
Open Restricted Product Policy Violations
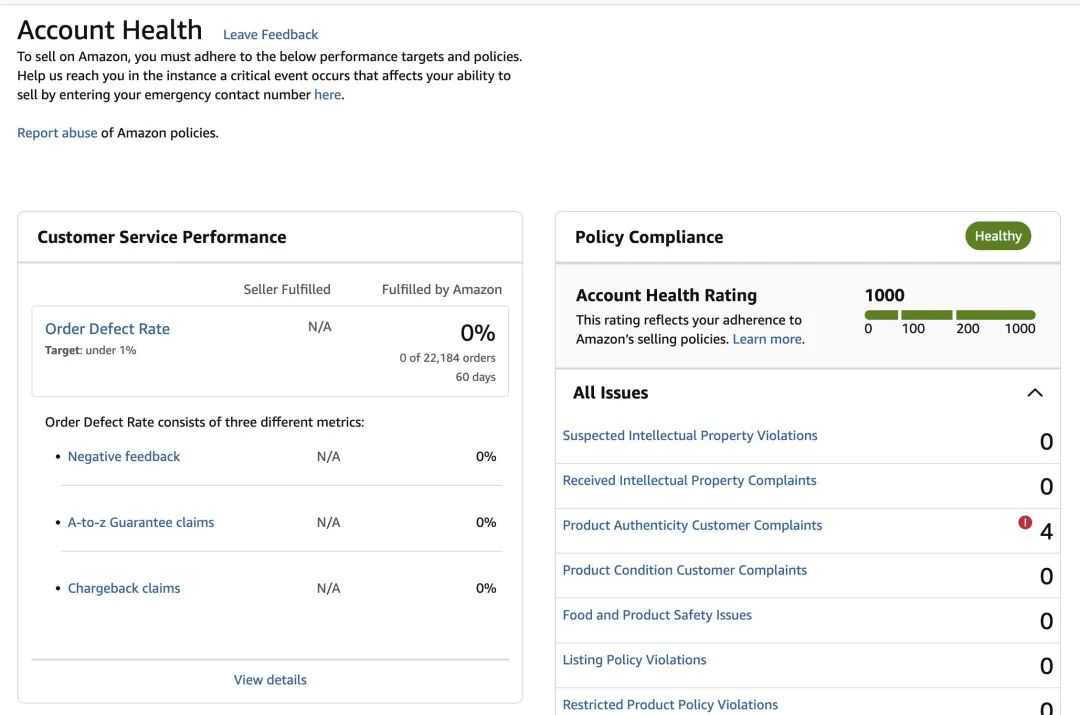point(670,704)
